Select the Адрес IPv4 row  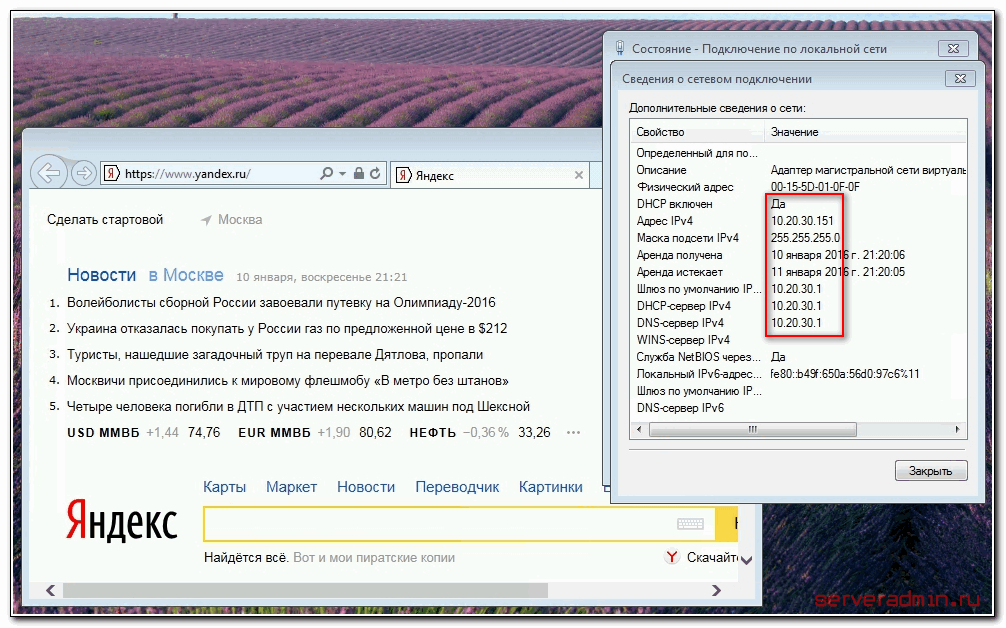tap(799, 221)
